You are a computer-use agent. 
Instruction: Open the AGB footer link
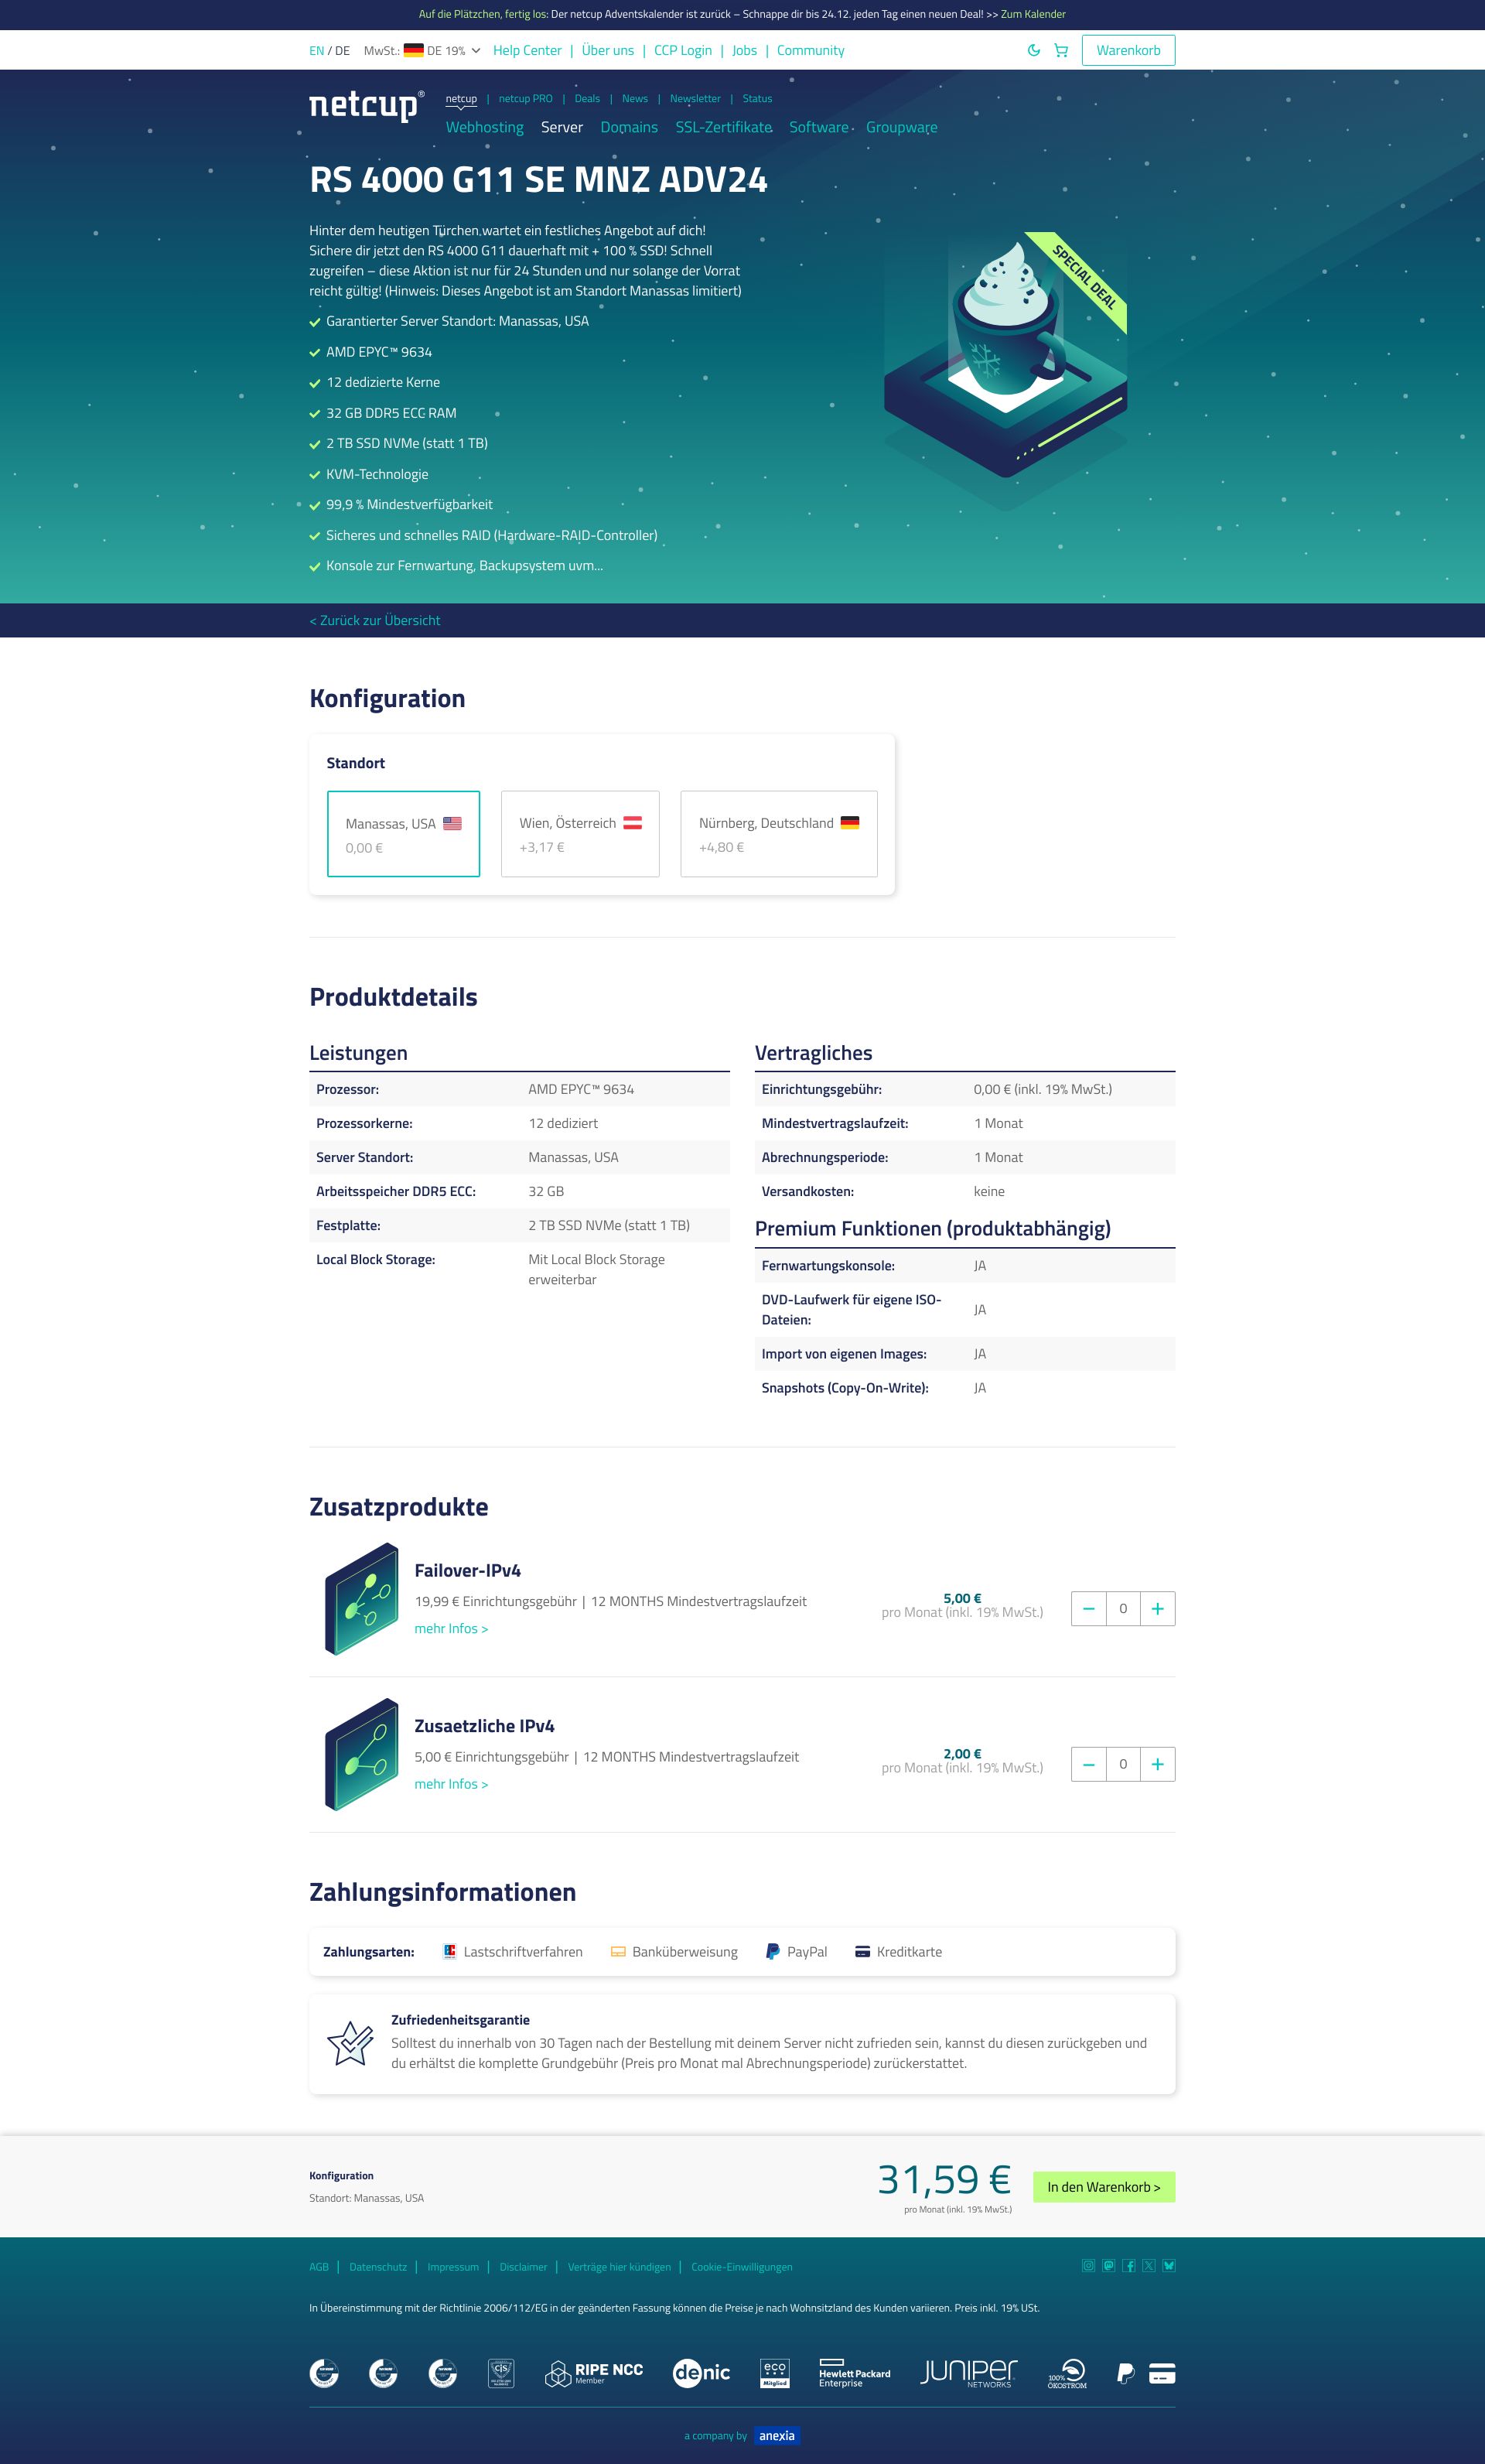319,2267
